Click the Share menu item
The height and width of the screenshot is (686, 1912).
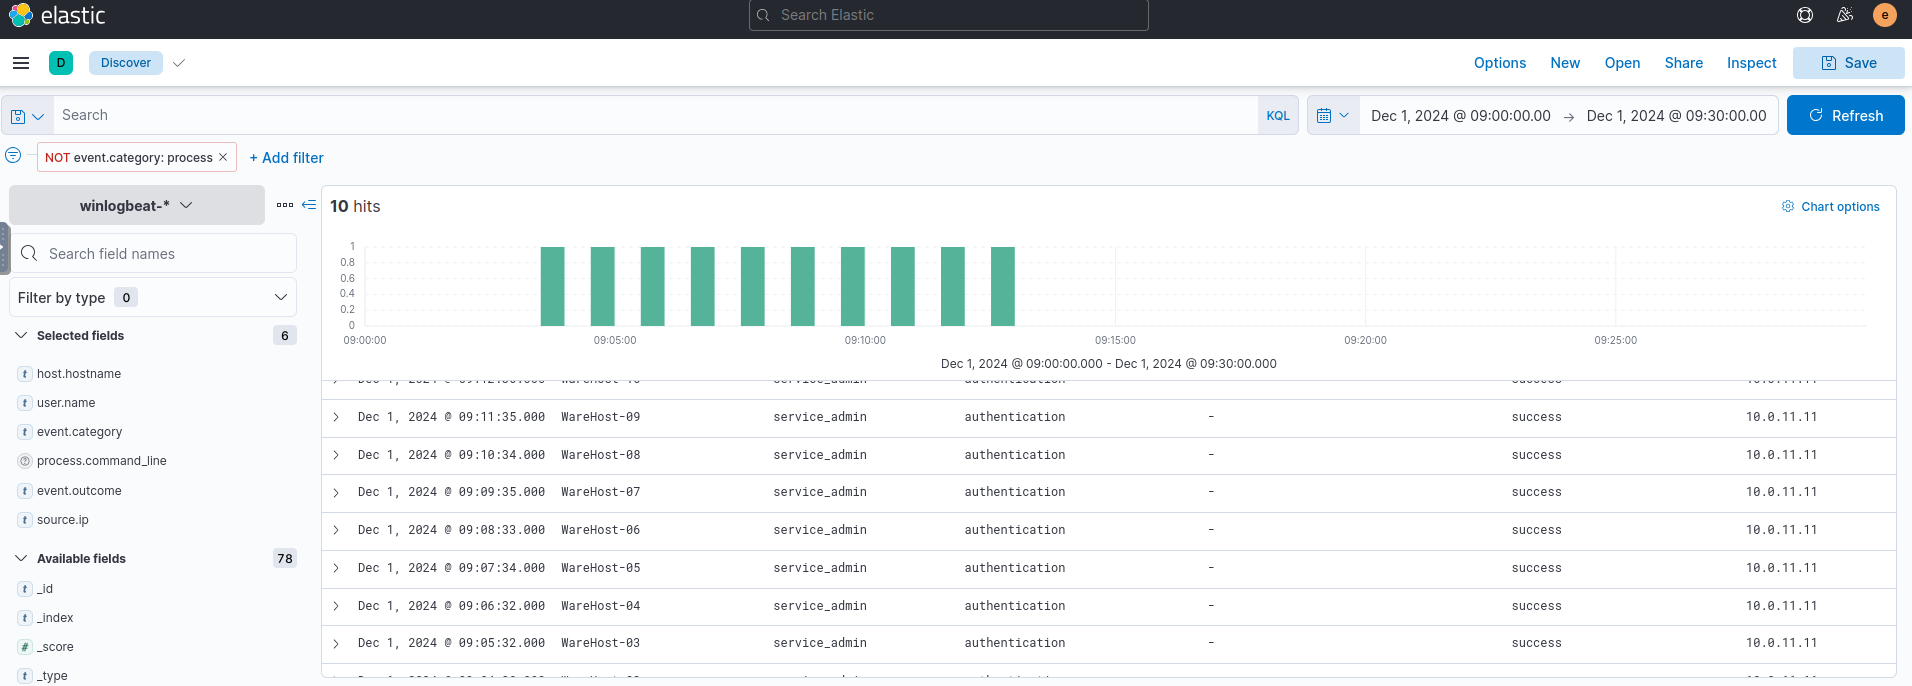click(x=1683, y=63)
